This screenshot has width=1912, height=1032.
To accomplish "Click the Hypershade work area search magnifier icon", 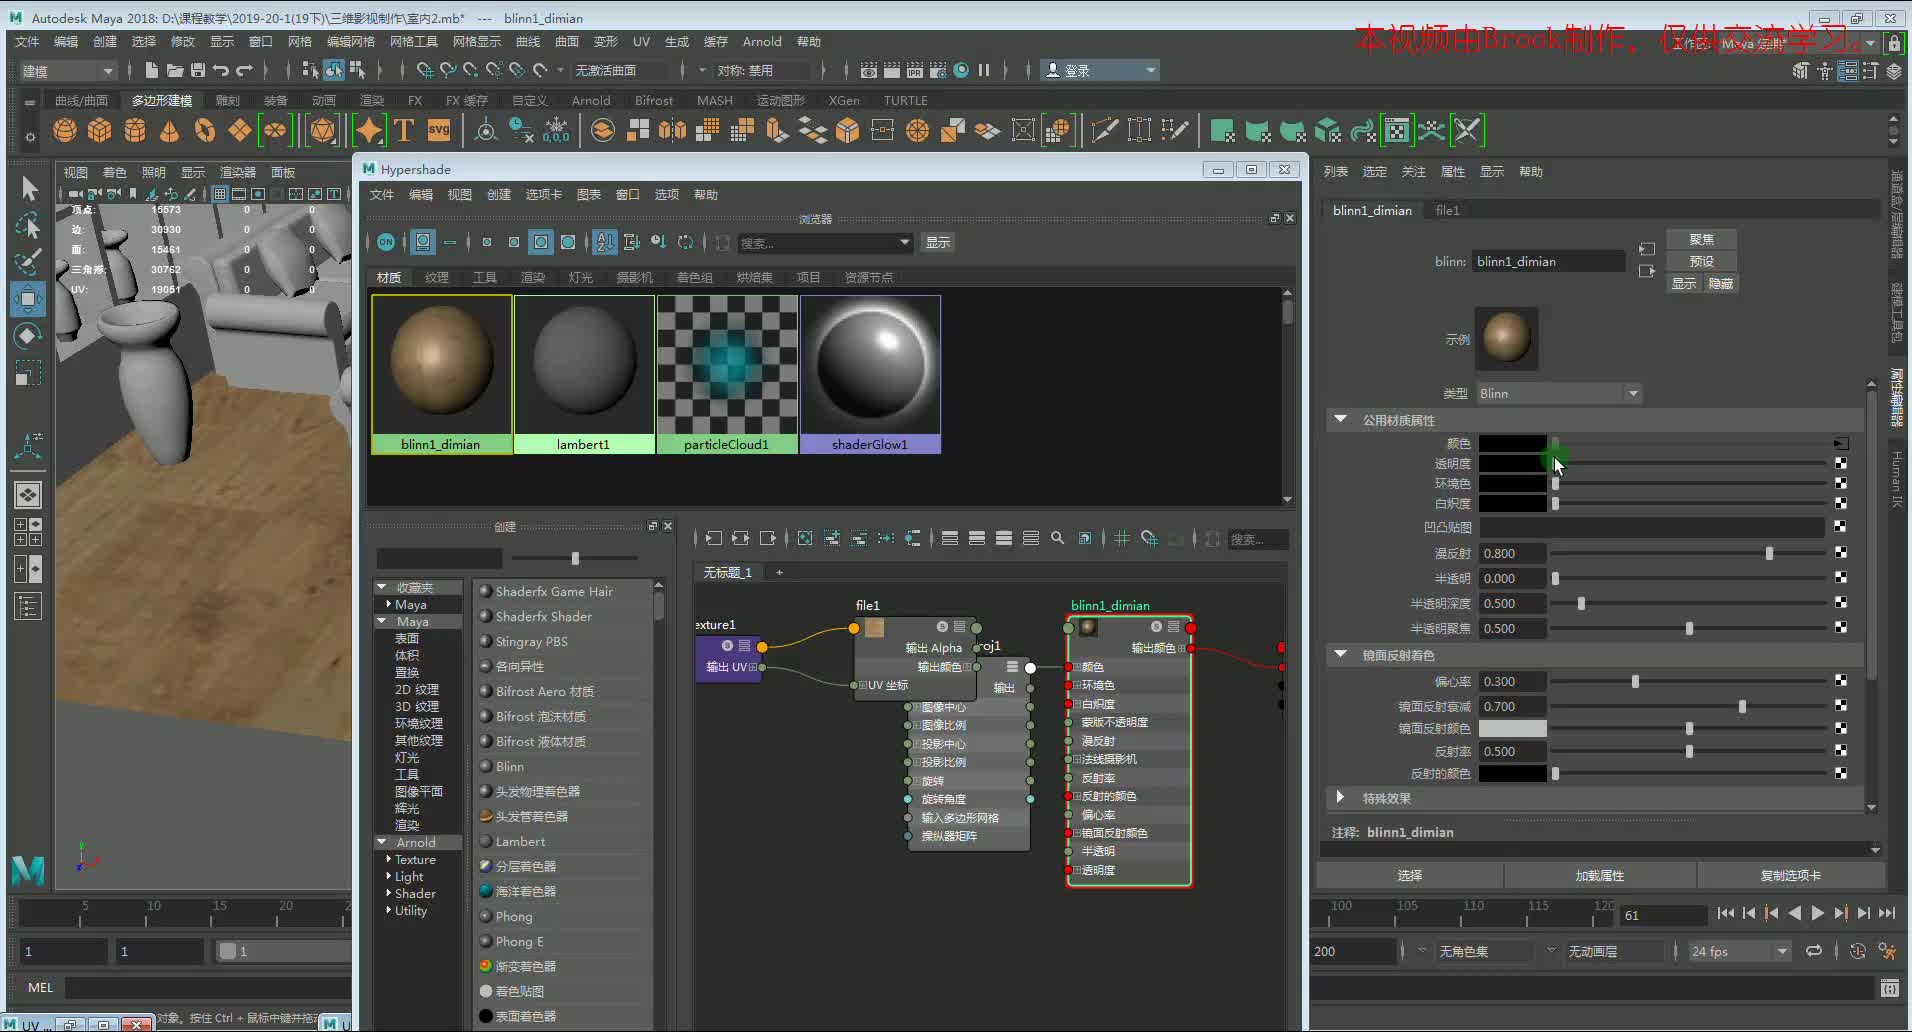I will click(x=1058, y=538).
